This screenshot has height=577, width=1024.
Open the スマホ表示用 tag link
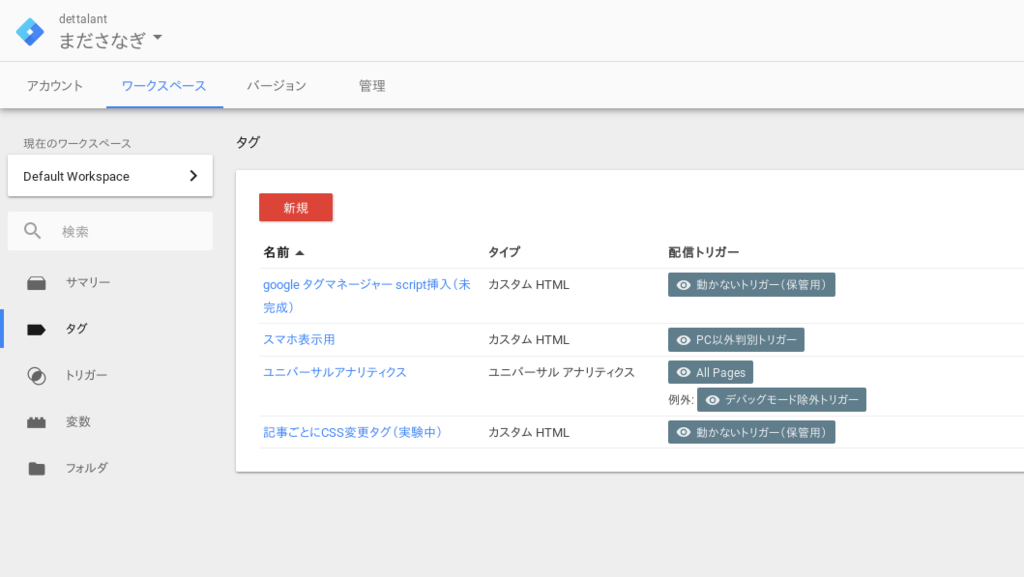coord(299,340)
